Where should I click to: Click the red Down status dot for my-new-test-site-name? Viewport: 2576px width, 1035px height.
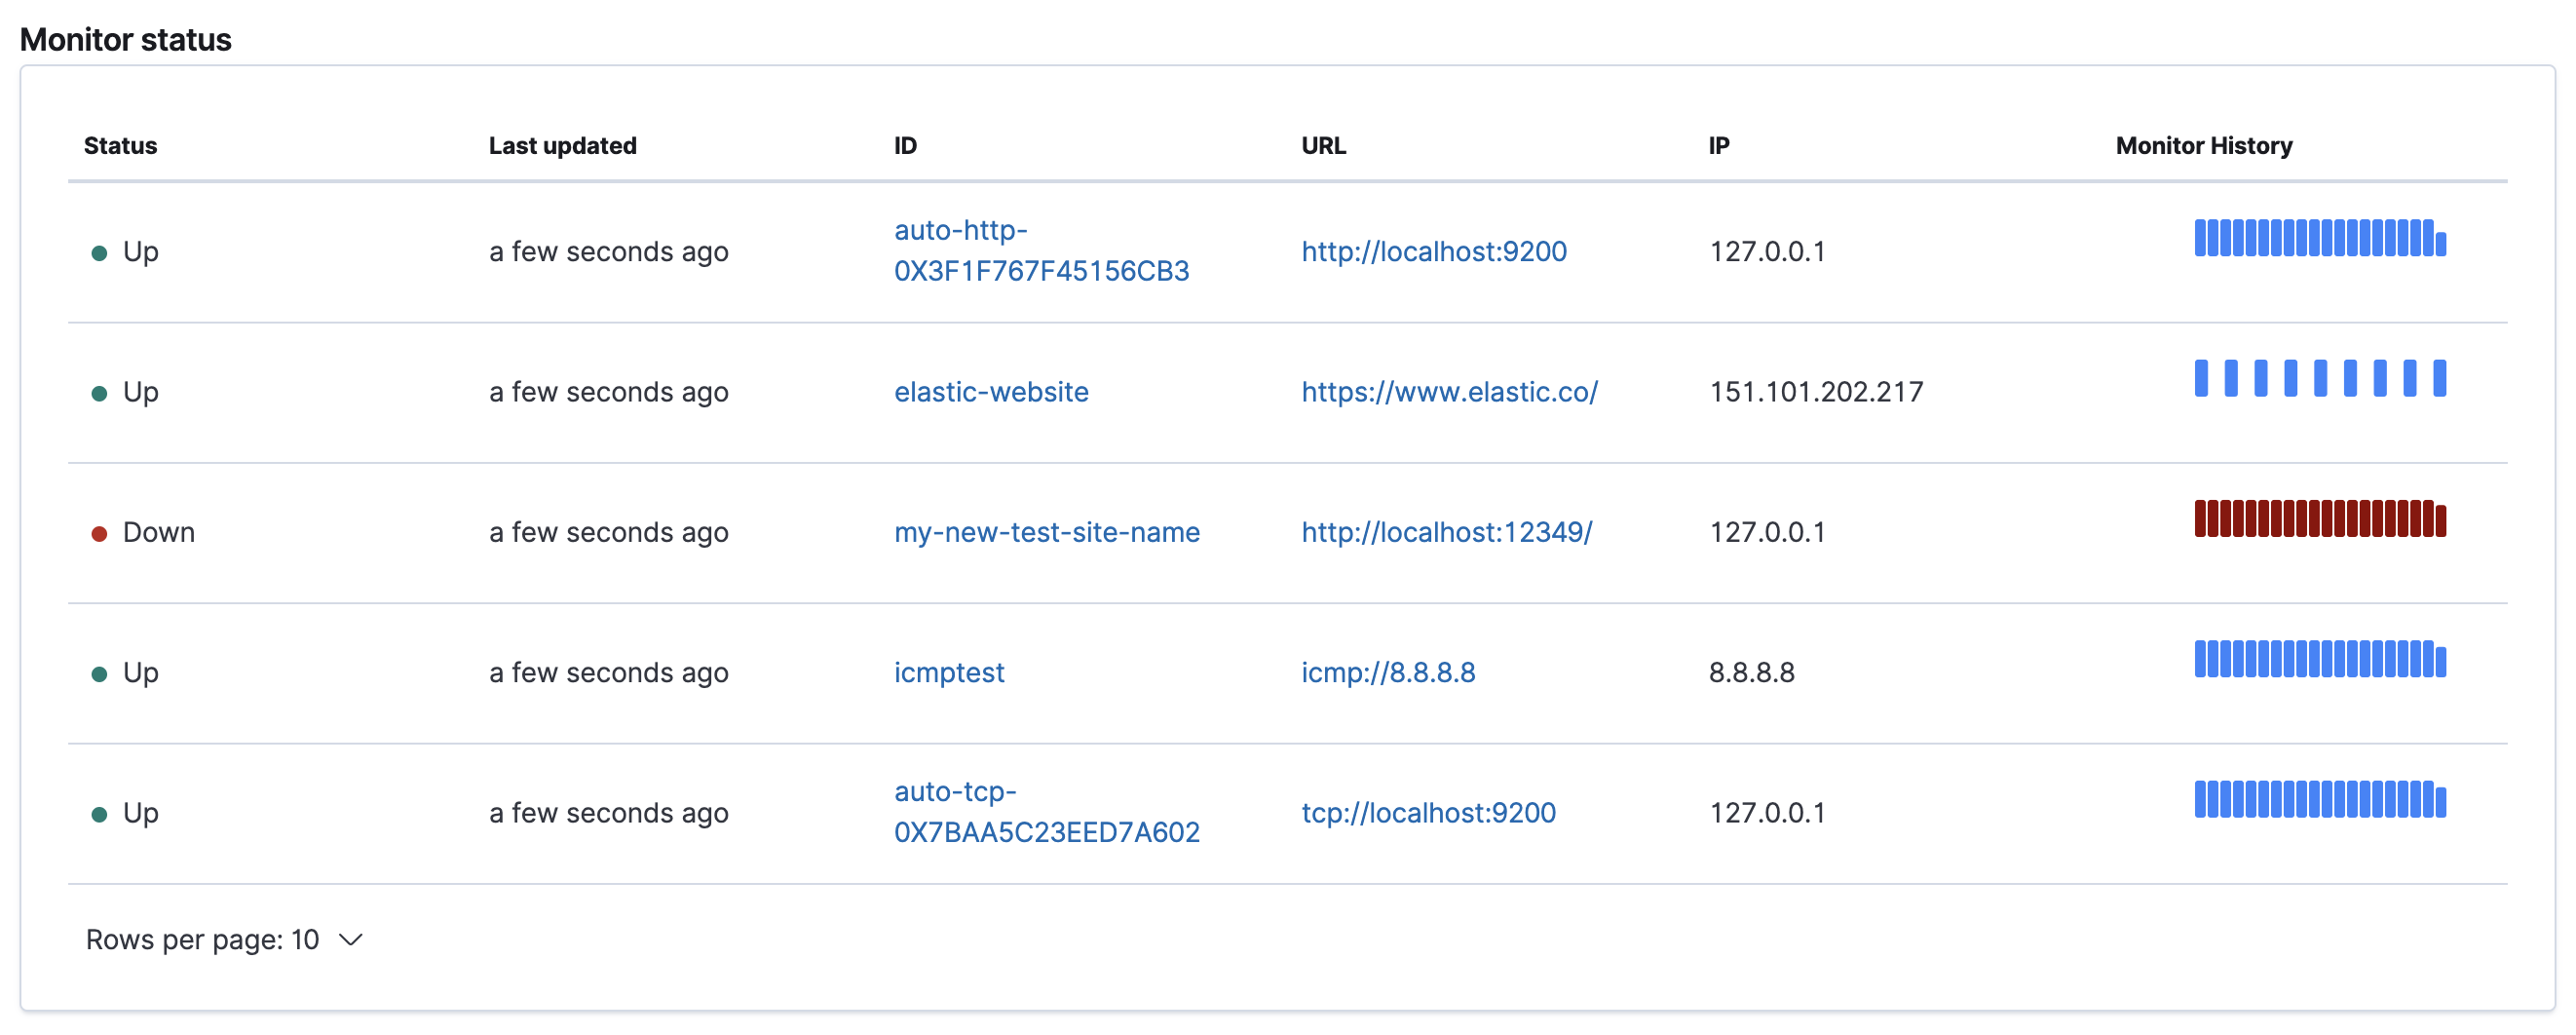click(99, 534)
